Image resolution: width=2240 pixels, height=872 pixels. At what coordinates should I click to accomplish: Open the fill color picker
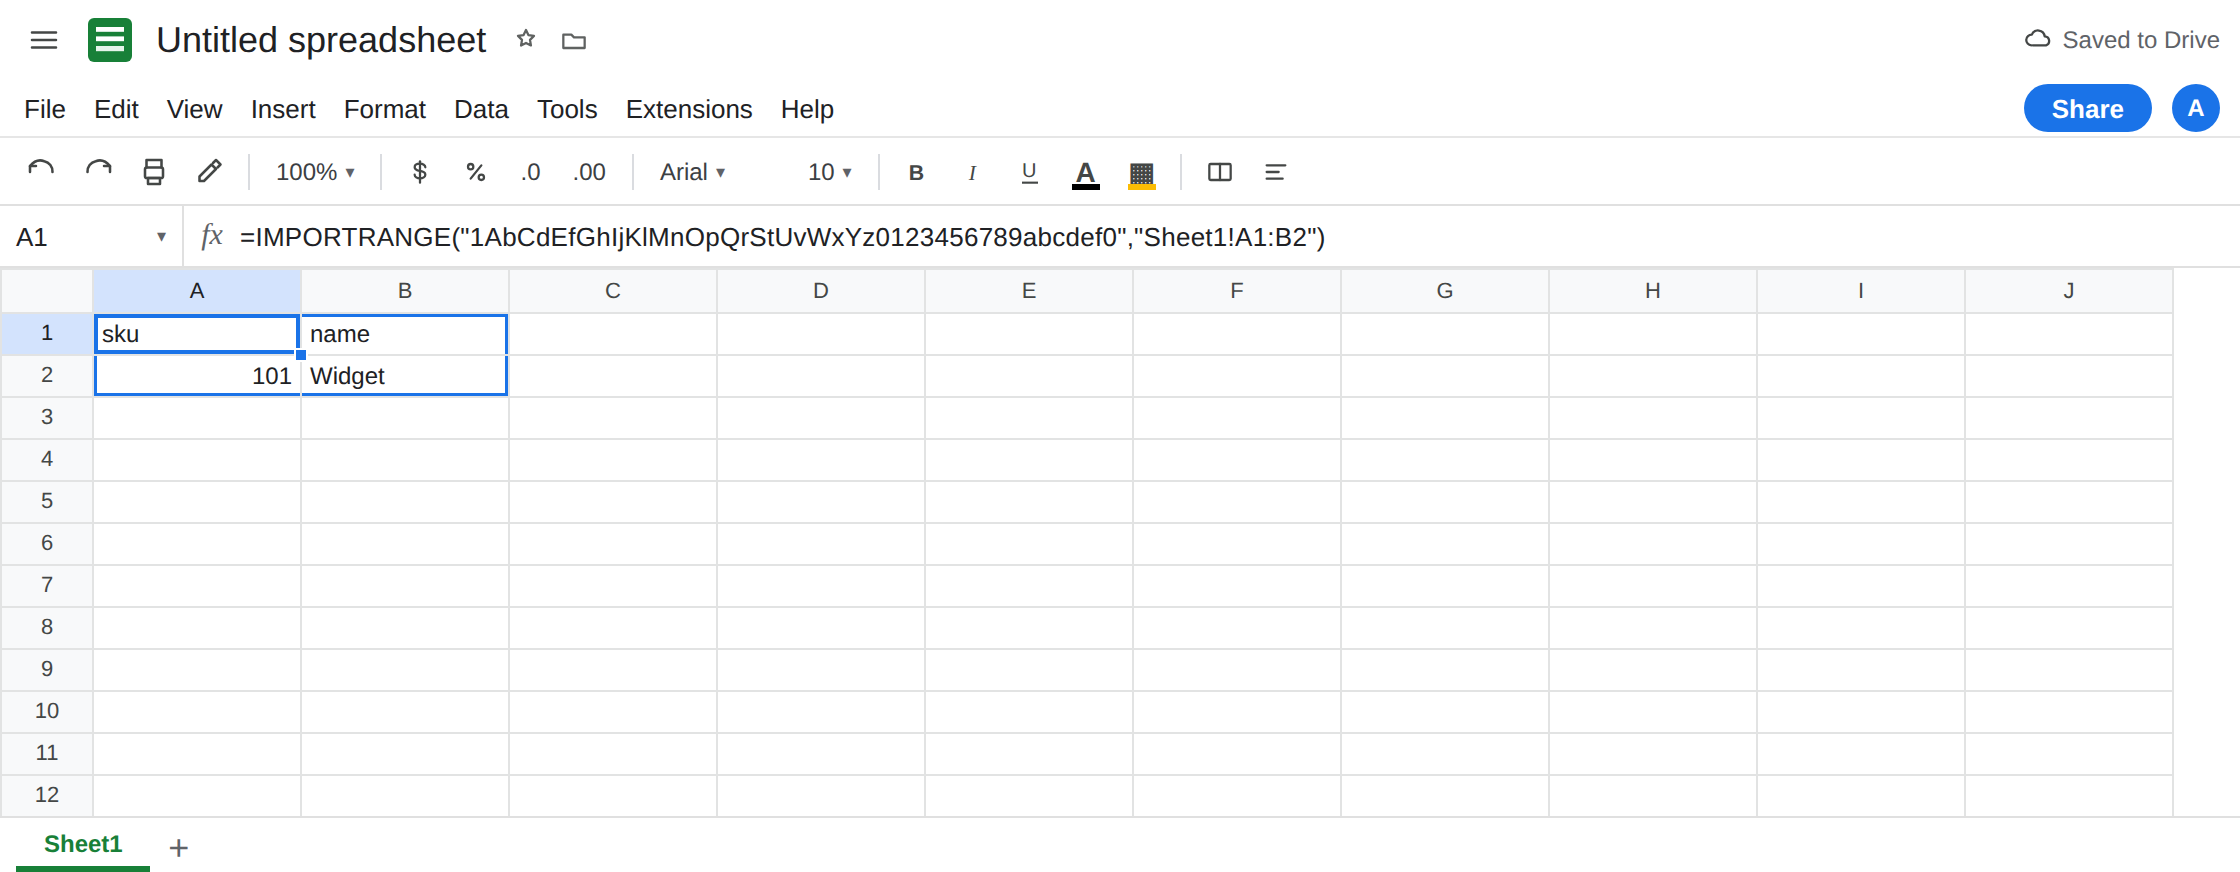pyautogui.click(x=1142, y=173)
